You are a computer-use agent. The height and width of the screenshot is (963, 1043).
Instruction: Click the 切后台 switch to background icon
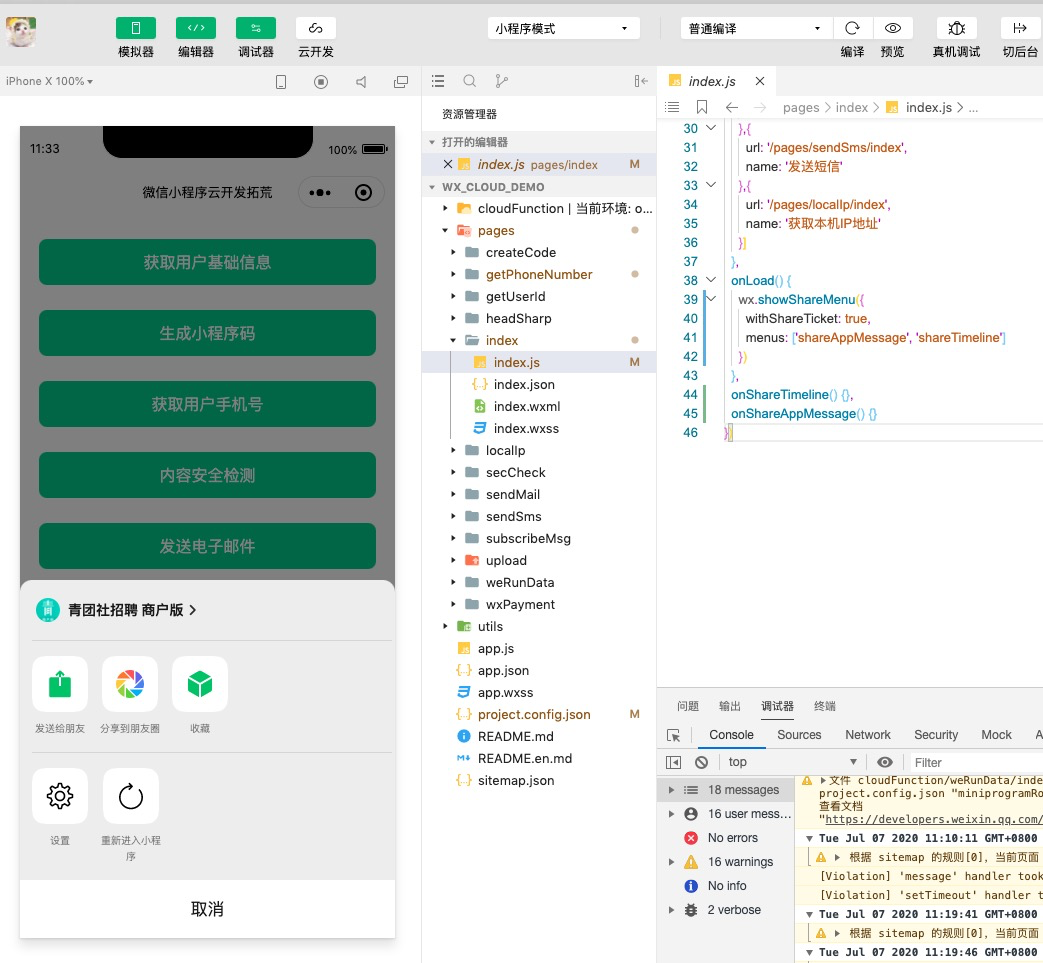1020,28
